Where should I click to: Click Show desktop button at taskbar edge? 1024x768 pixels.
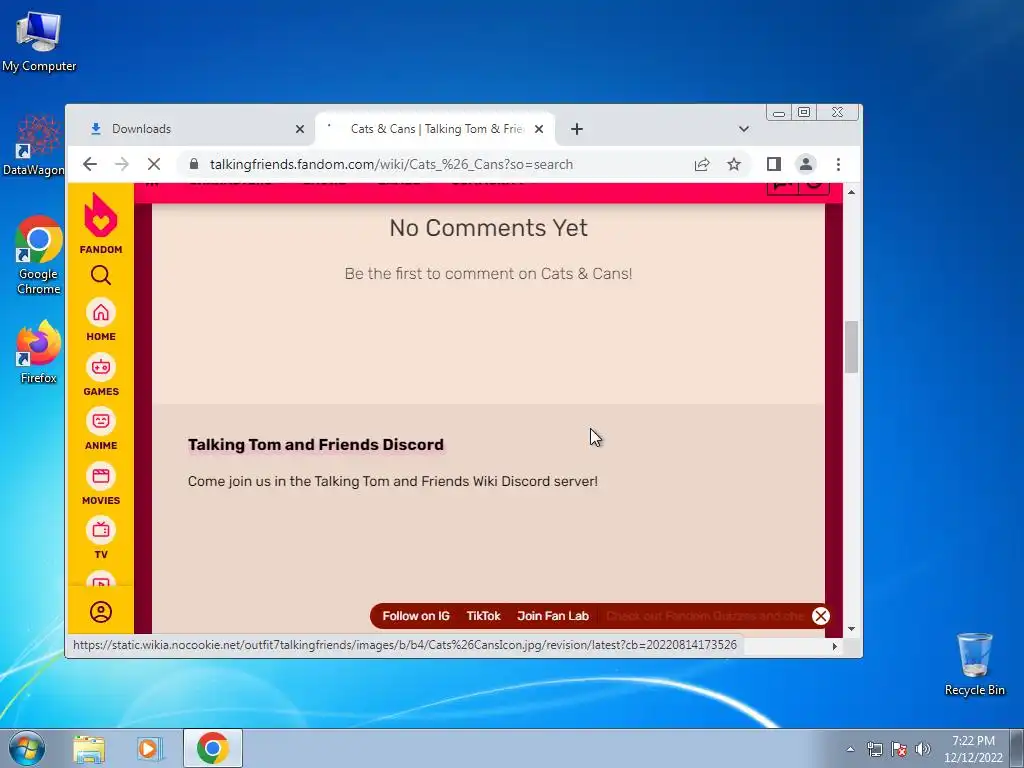pyautogui.click(x=1017, y=748)
